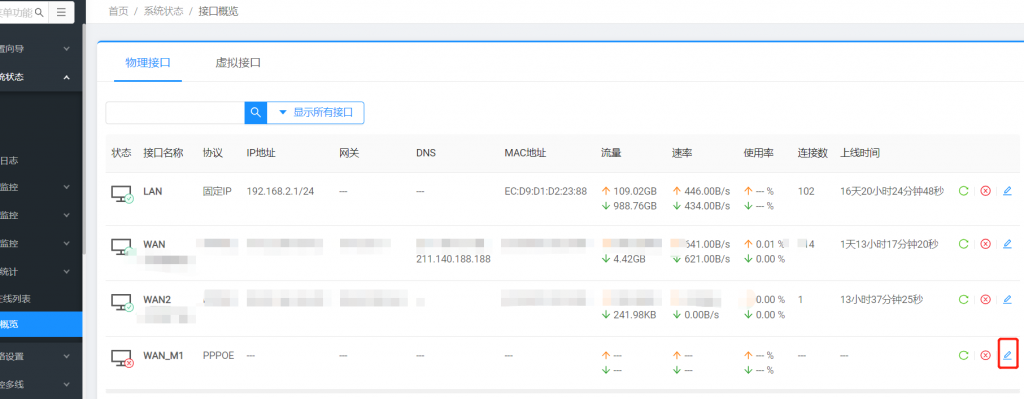1024x399 pixels.
Task: Click the WAN status monitor icon
Action: pyautogui.click(x=121, y=248)
